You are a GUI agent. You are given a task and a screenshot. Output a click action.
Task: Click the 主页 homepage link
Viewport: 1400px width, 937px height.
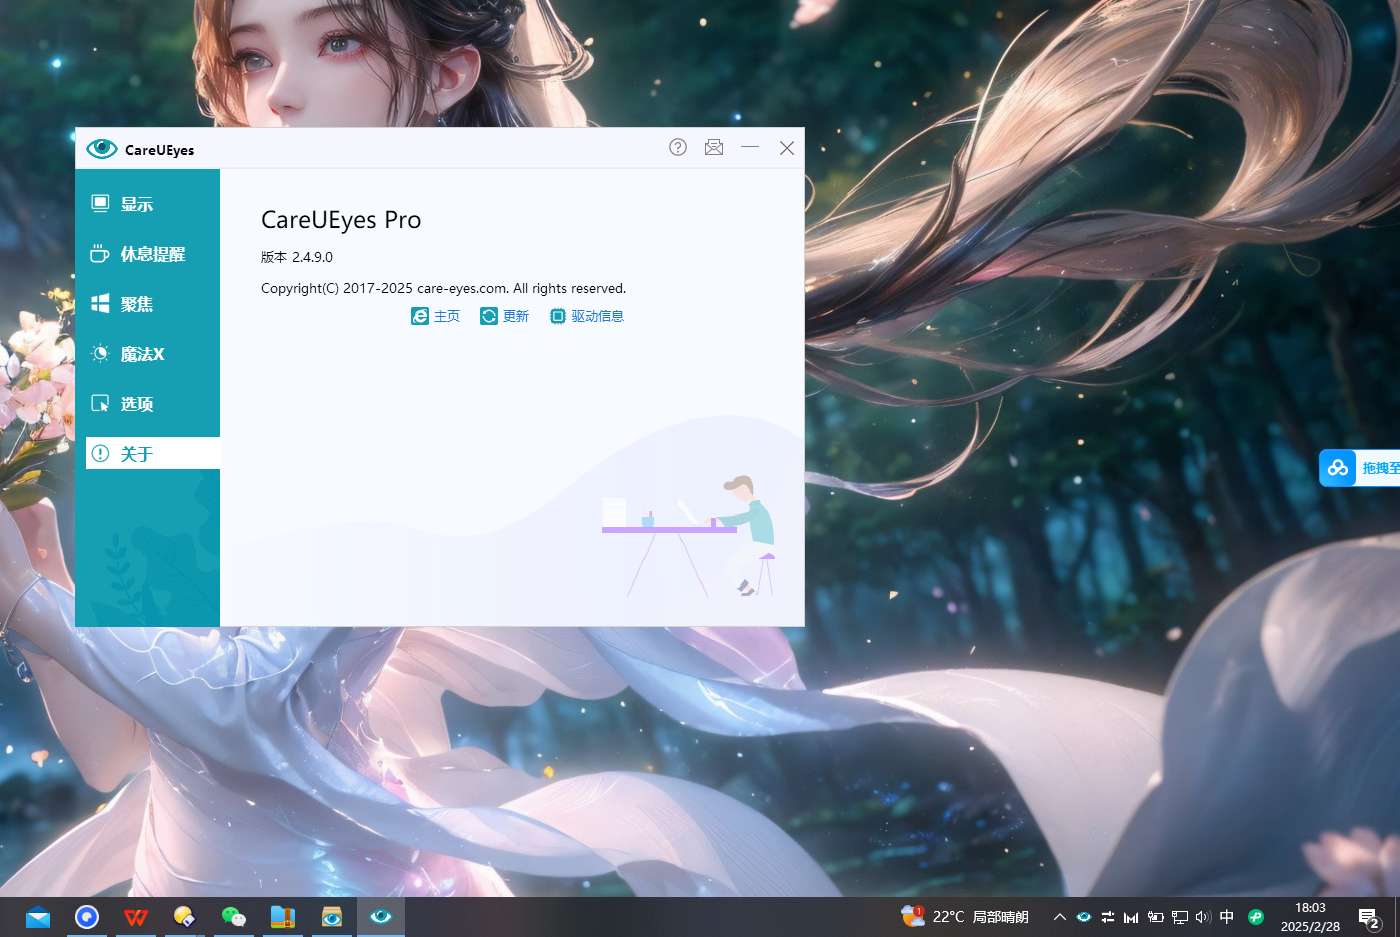(436, 316)
